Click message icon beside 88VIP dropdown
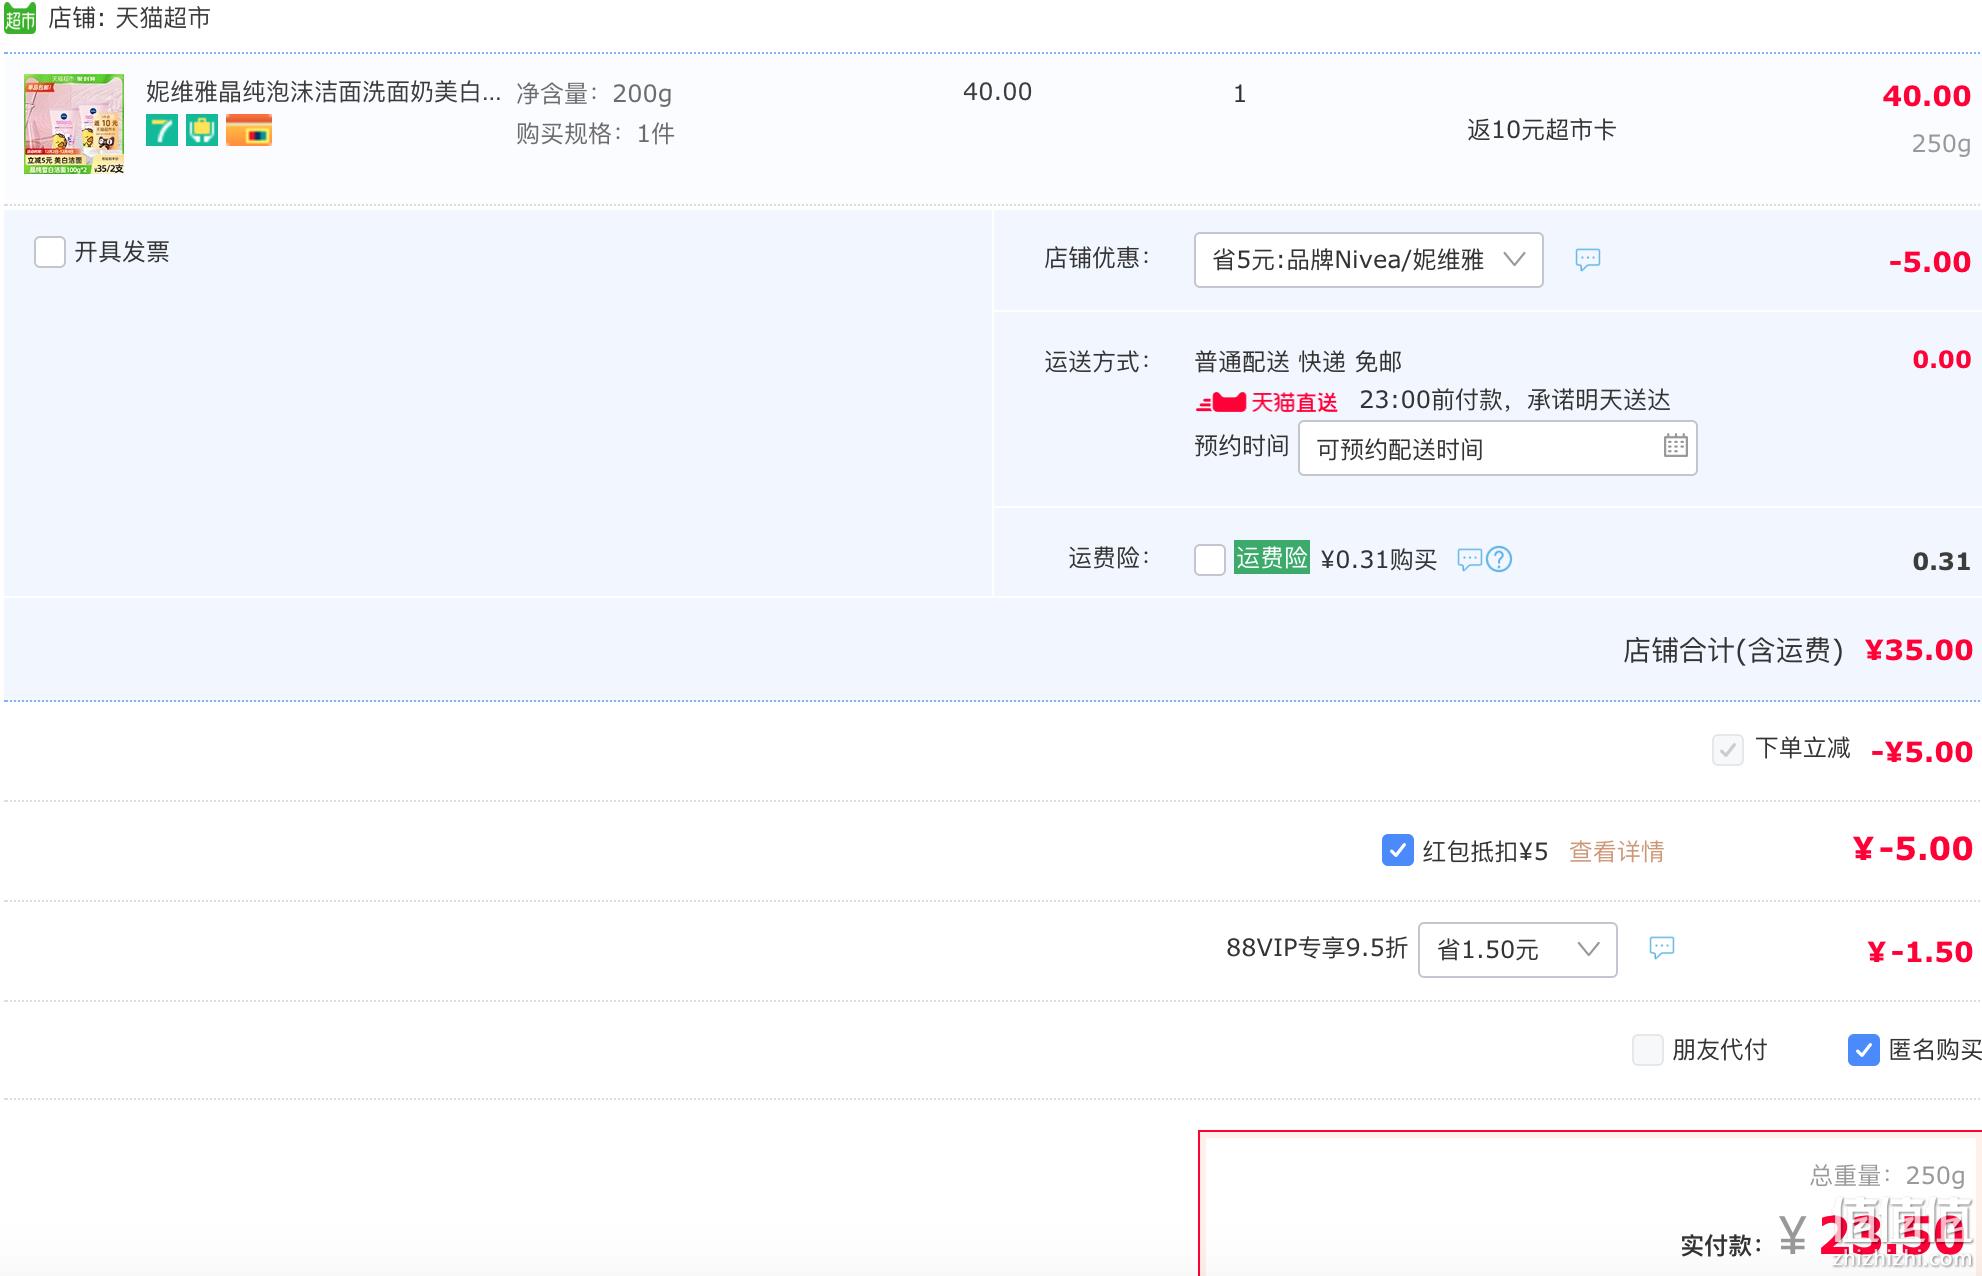The width and height of the screenshot is (1982, 1276). click(1662, 948)
